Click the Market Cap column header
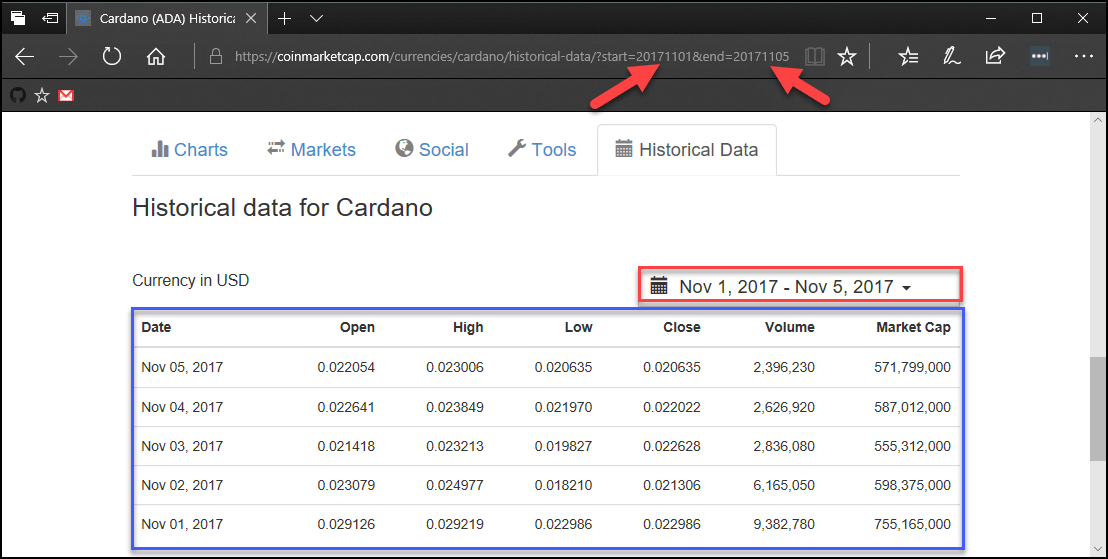This screenshot has width=1108, height=559. click(913, 327)
